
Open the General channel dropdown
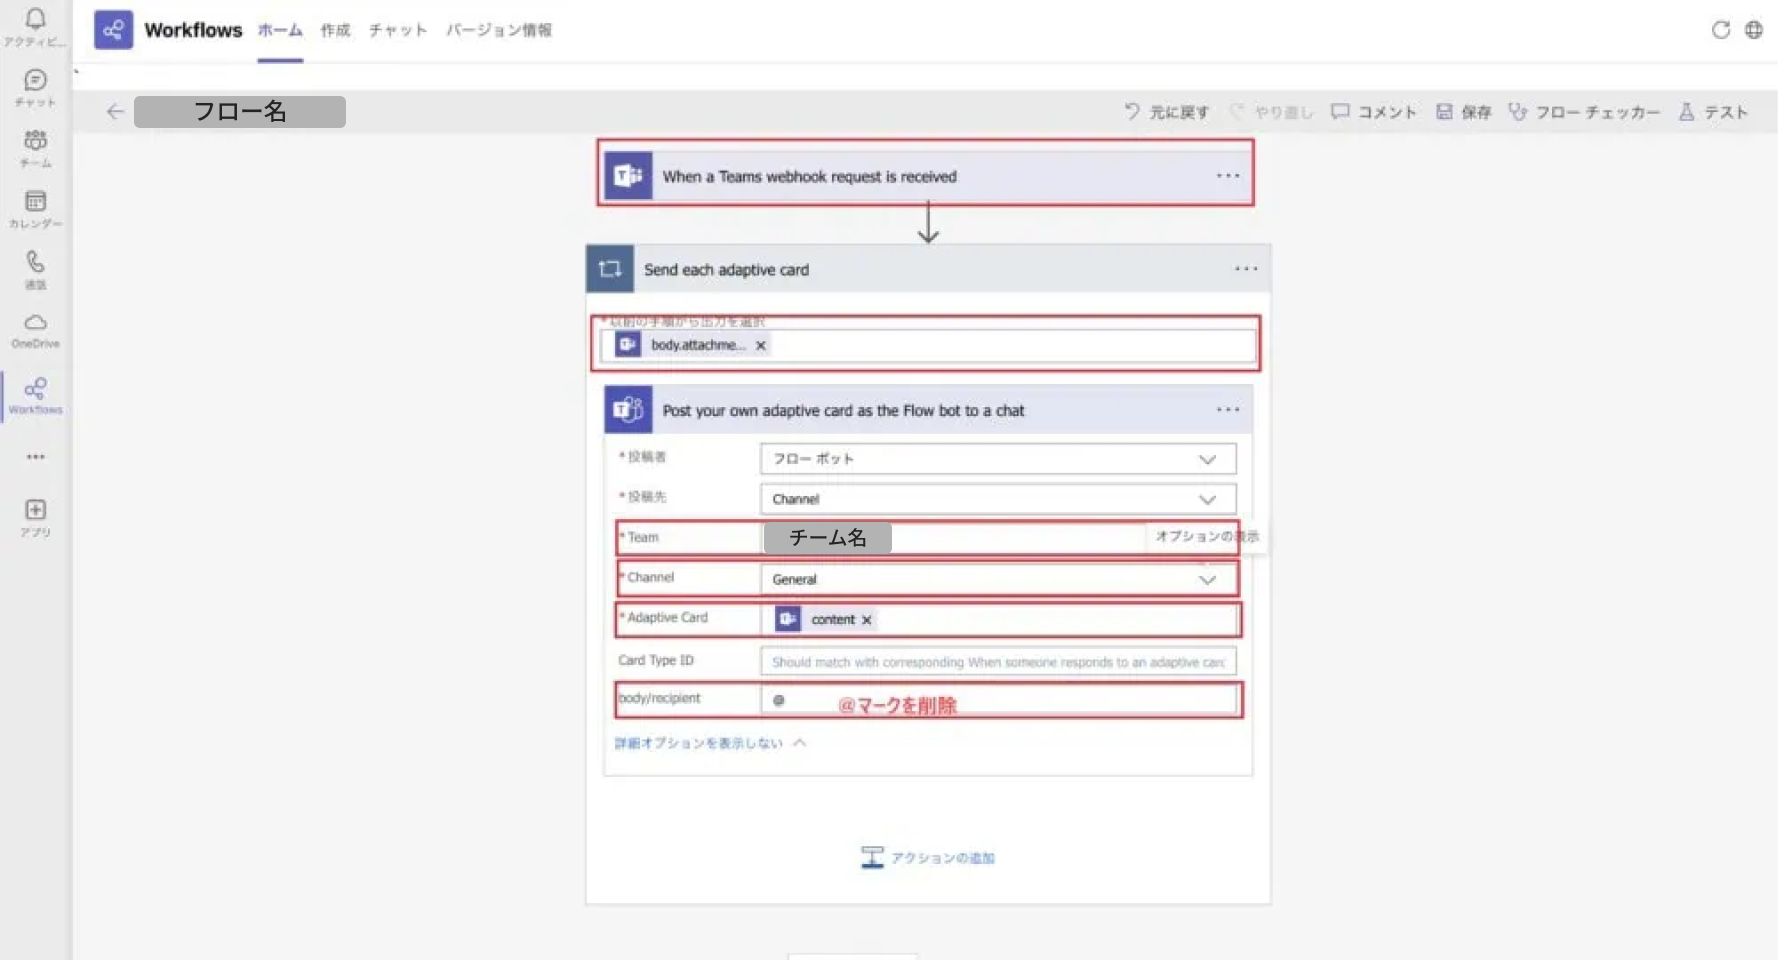[x=1207, y=580]
